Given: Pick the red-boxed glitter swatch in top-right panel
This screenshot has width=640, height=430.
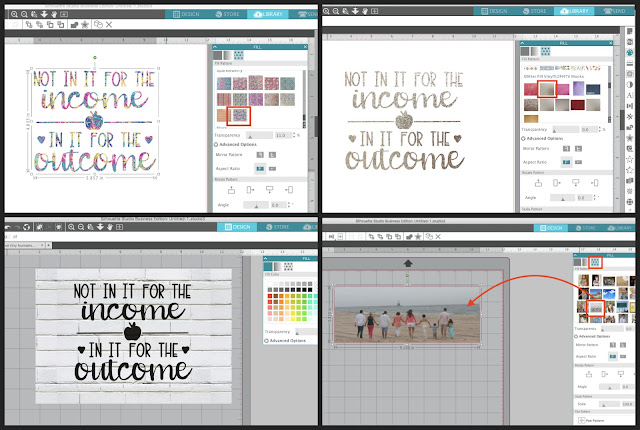Looking at the screenshot, I should [x=547, y=89].
